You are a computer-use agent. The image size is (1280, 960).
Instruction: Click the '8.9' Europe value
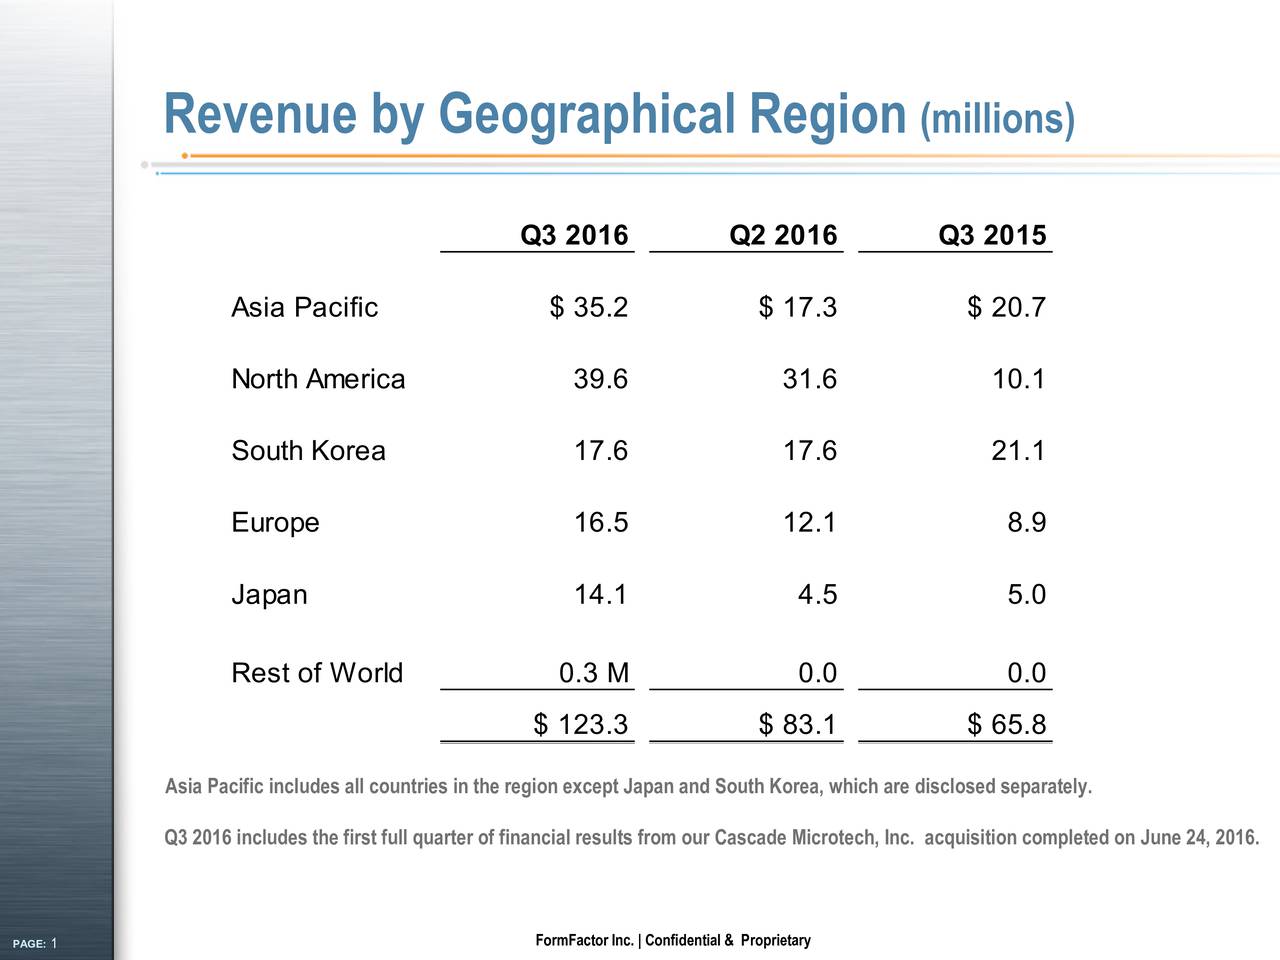click(1027, 523)
